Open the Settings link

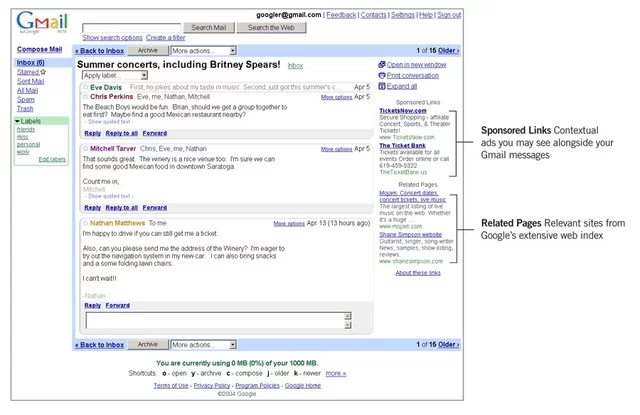(x=403, y=15)
